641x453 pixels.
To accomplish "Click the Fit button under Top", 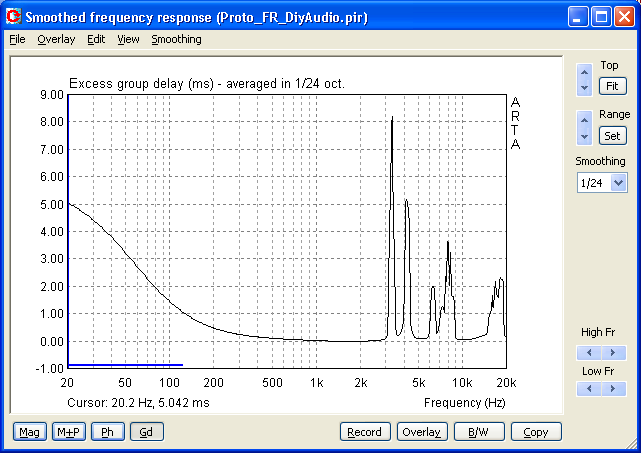I will 612,86.
